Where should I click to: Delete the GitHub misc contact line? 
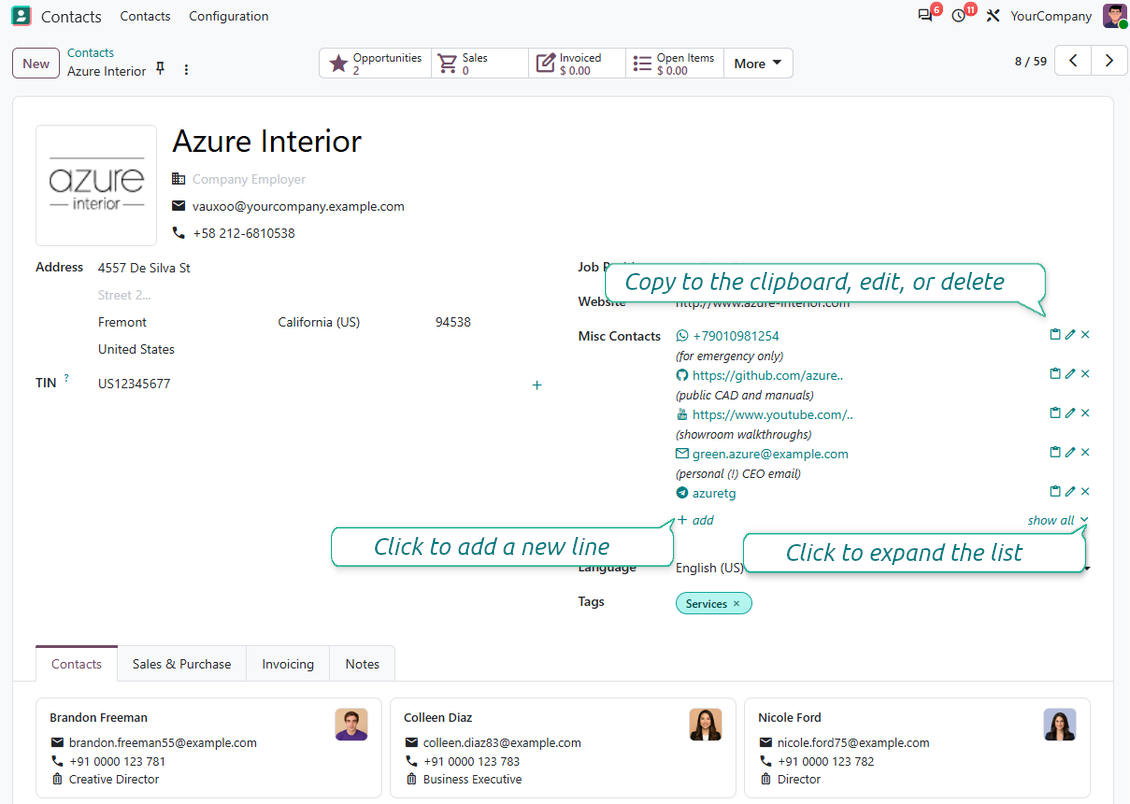tap(1085, 374)
